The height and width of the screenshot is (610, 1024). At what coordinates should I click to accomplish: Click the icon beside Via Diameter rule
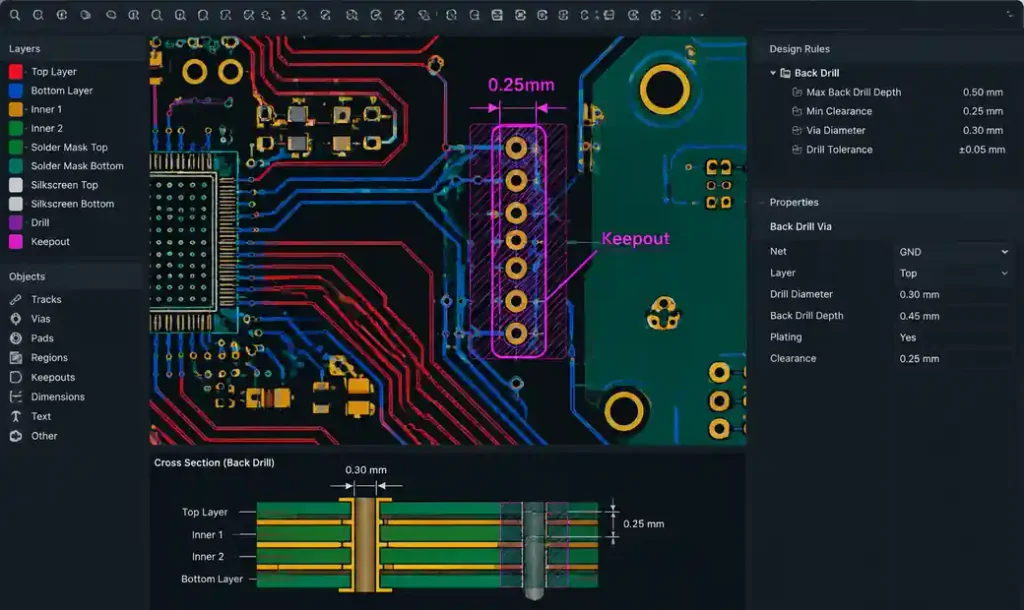pyautogui.click(x=797, y=131)
